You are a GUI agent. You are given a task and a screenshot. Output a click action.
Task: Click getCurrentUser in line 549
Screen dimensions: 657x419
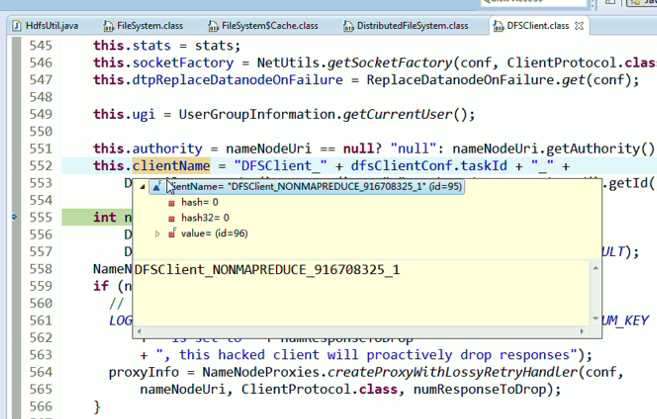pyautogui.click(x=398, y=114)
